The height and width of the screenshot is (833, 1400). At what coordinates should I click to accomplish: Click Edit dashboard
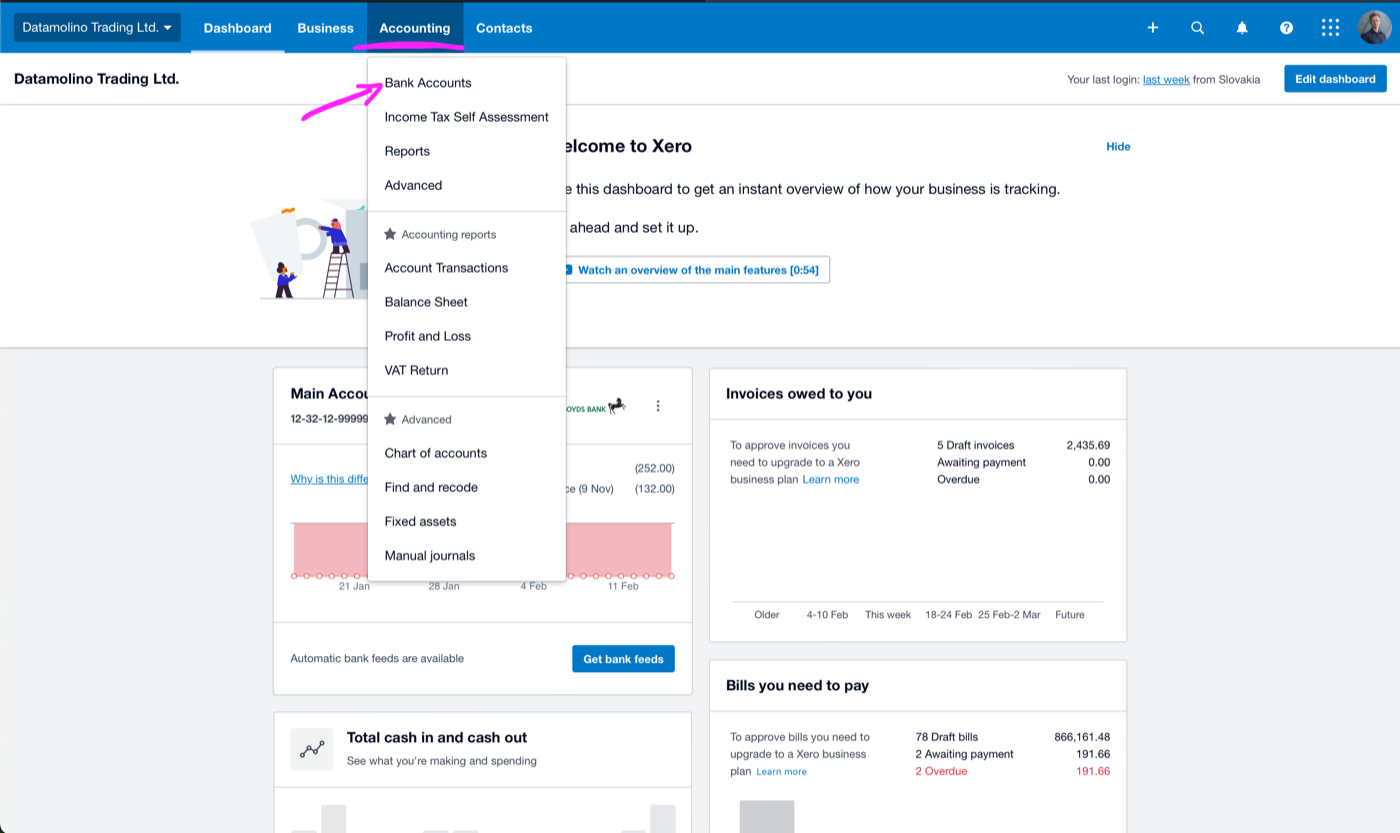1335,78
